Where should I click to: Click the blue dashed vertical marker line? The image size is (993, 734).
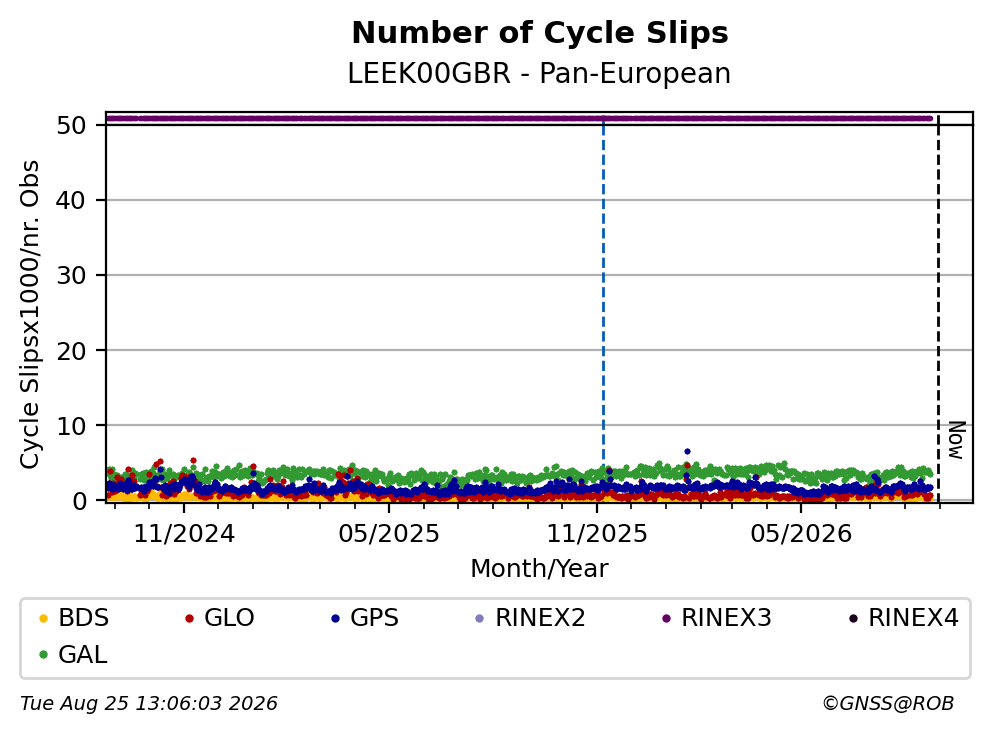pyautogui.click(x=603, y=291)
